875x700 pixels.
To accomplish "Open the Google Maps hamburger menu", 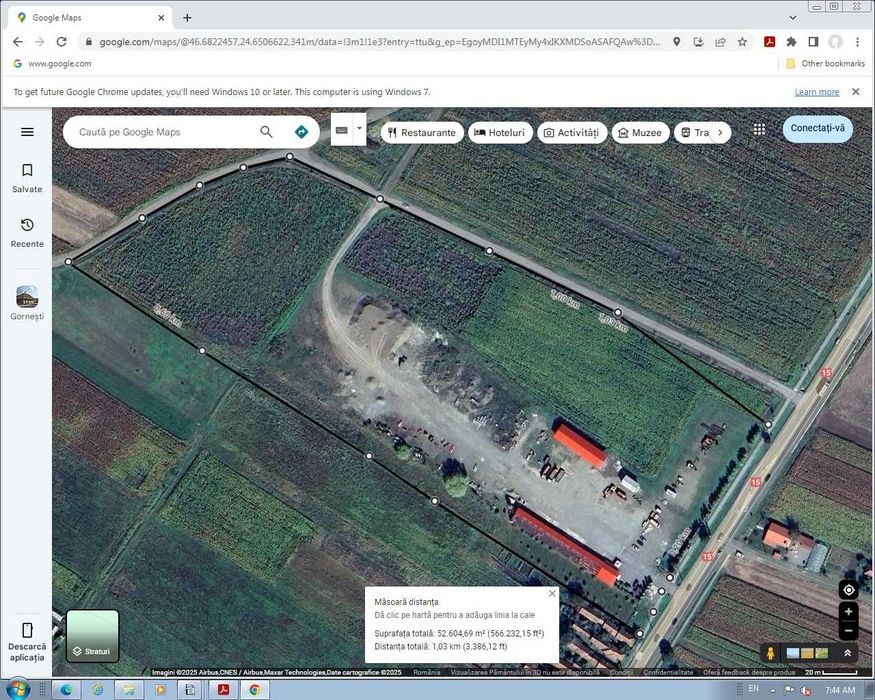I will (x=27, y=132).
